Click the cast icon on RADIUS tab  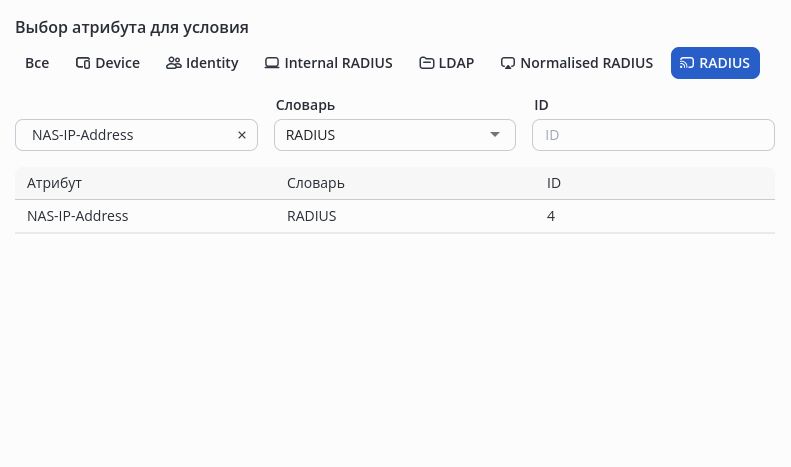687,63
